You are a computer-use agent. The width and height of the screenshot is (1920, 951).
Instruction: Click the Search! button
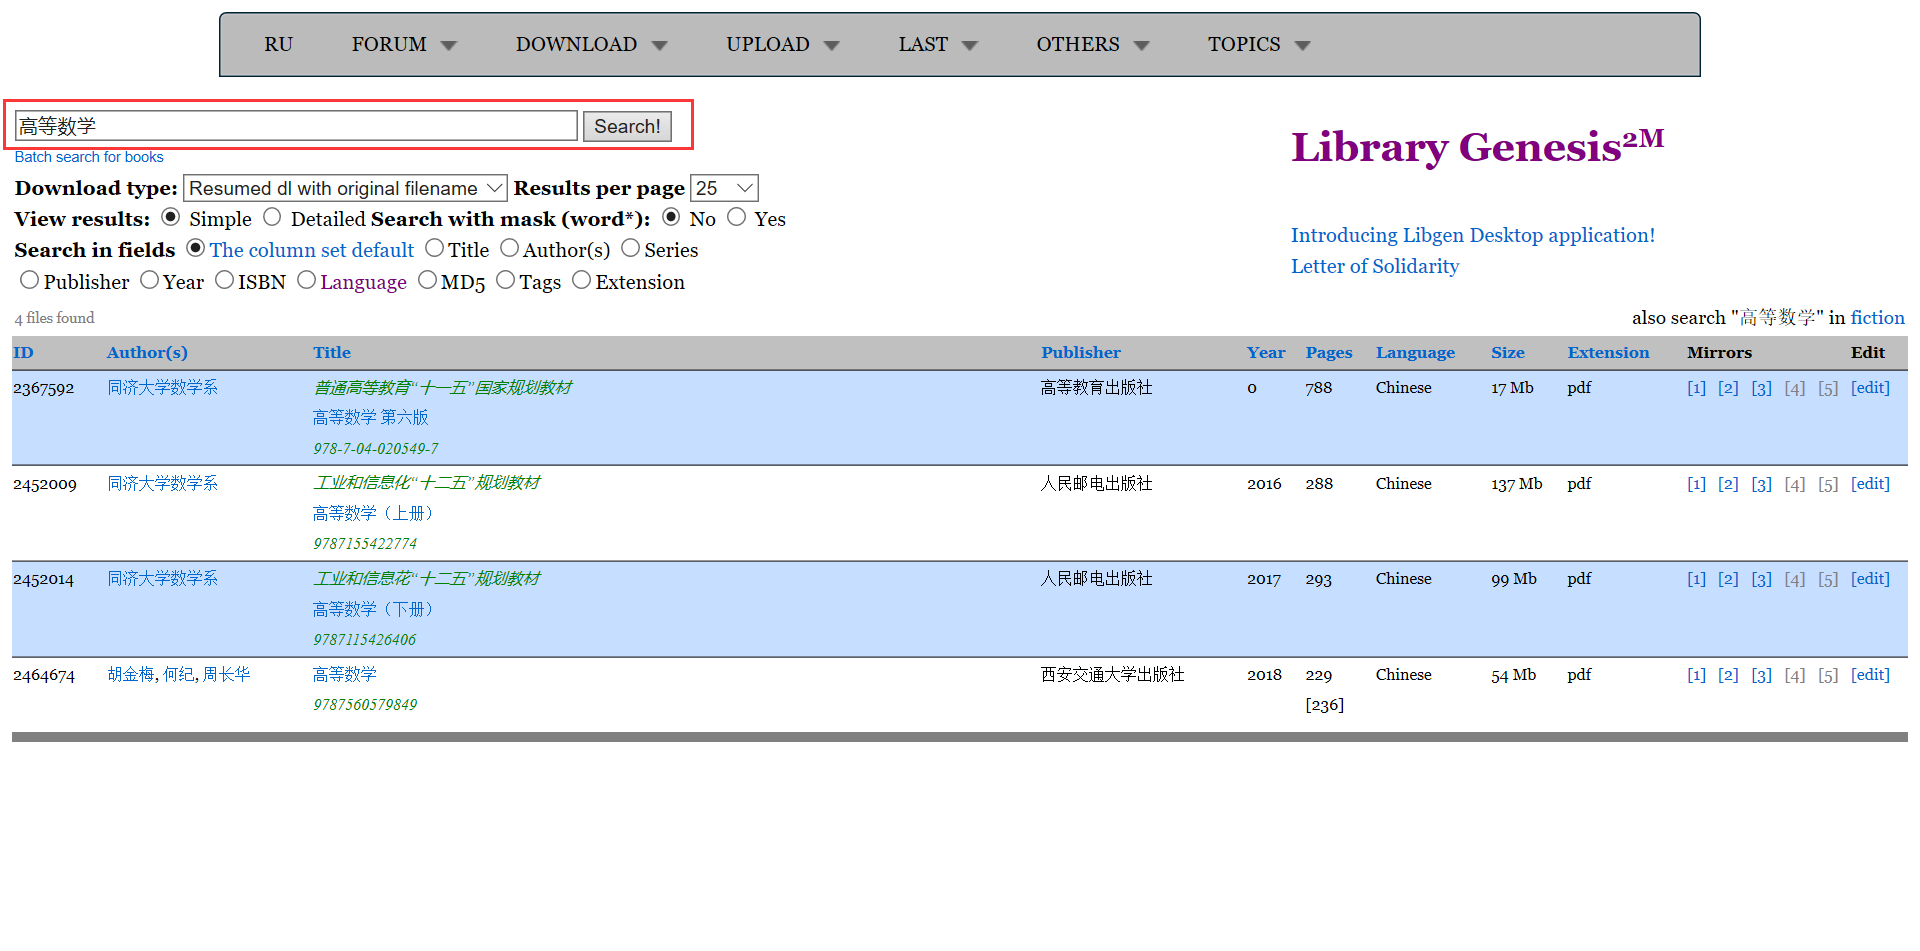point(627,127)
